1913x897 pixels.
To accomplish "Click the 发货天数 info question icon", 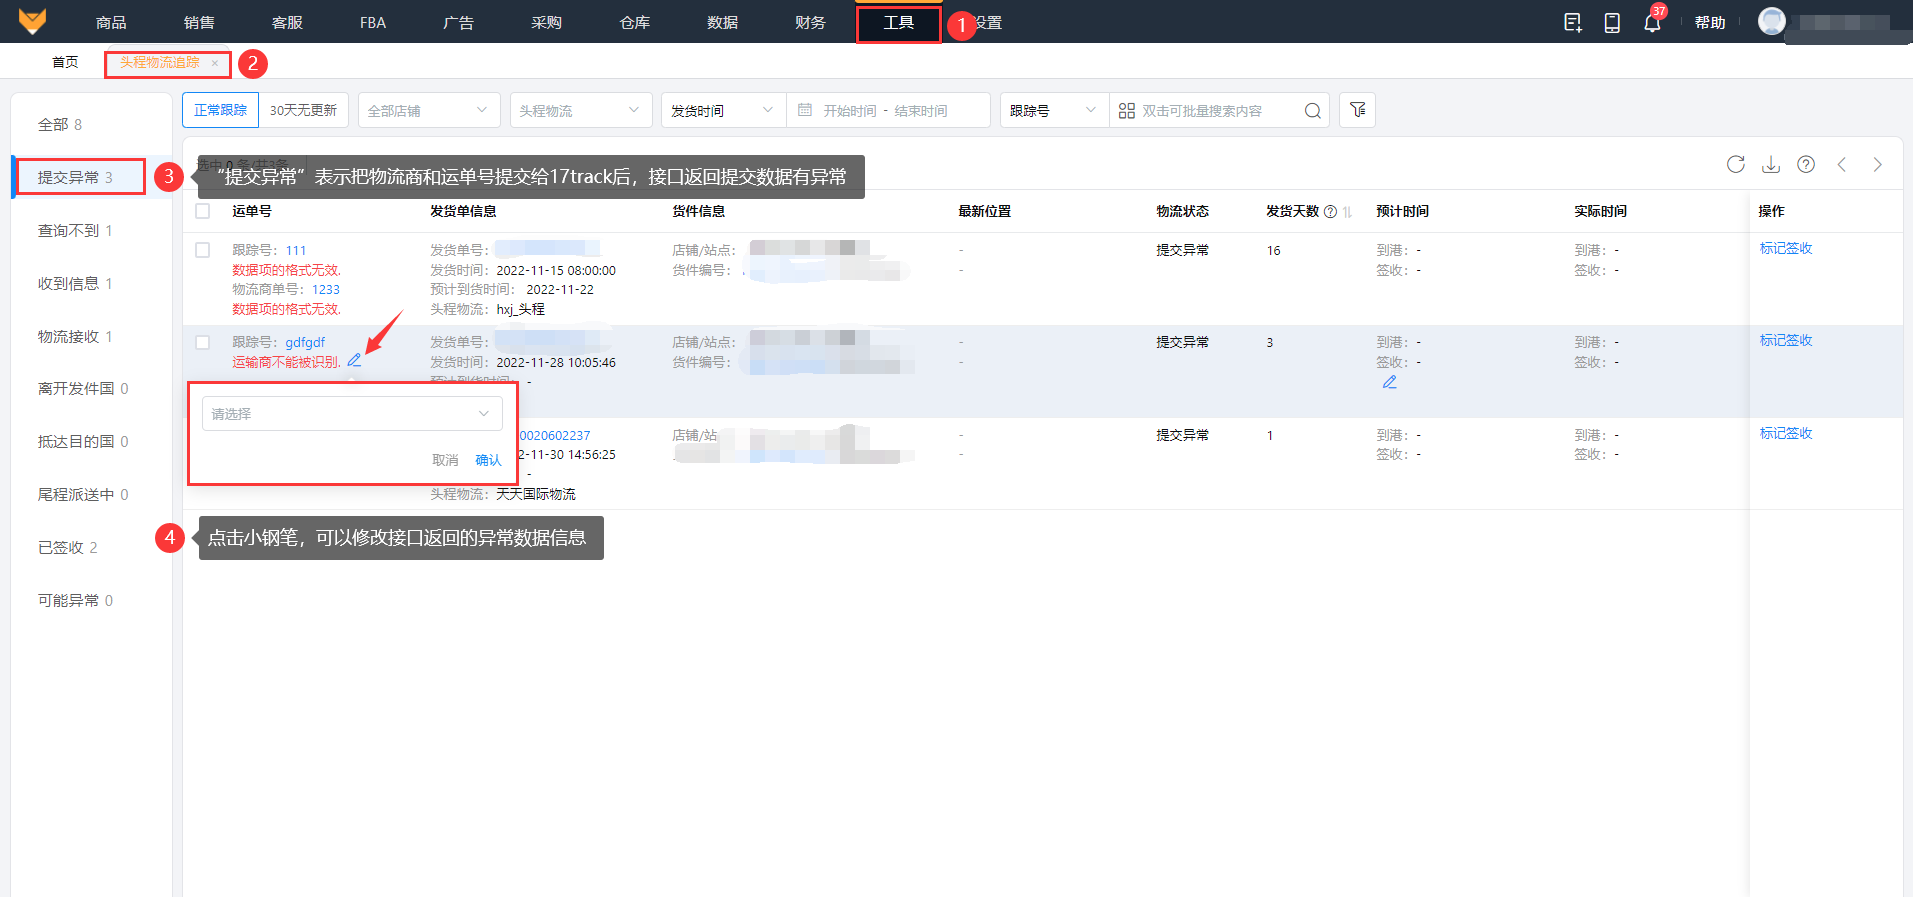I will coord(1330,212).
